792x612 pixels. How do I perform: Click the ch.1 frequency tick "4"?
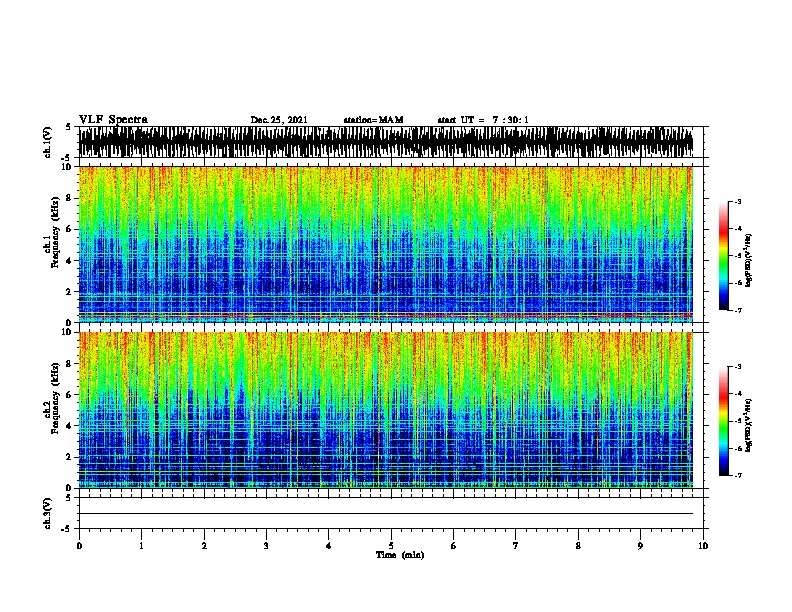69,261
